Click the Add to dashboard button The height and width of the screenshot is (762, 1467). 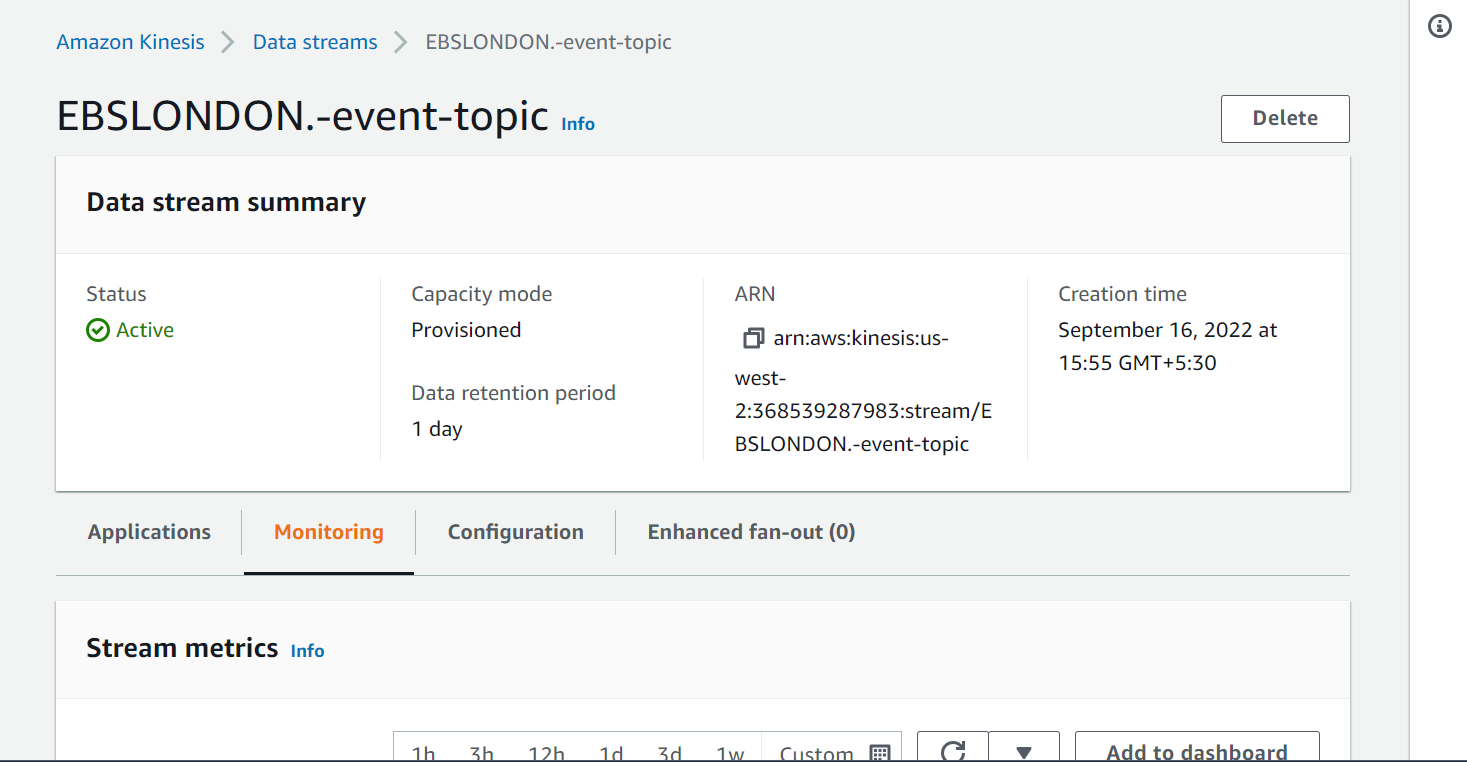1197,751
